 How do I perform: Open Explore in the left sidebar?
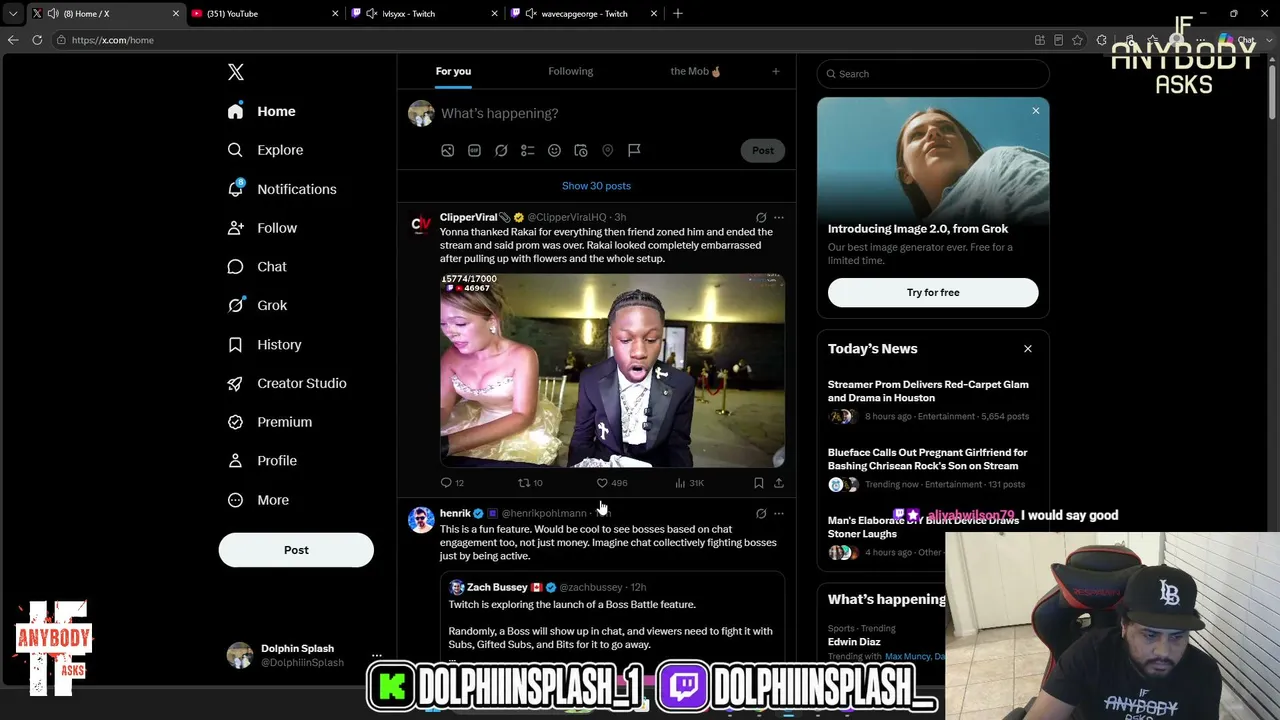tap(265, 150)
